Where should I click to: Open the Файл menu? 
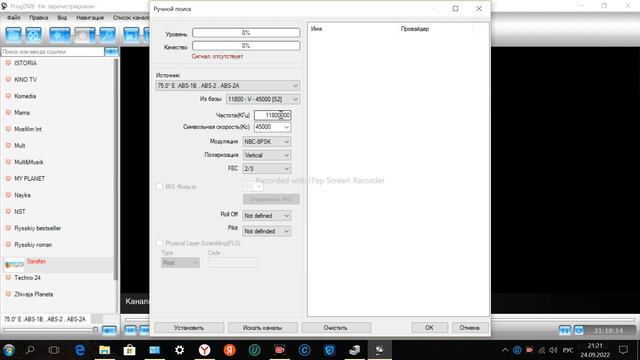(x=13, y=18)
